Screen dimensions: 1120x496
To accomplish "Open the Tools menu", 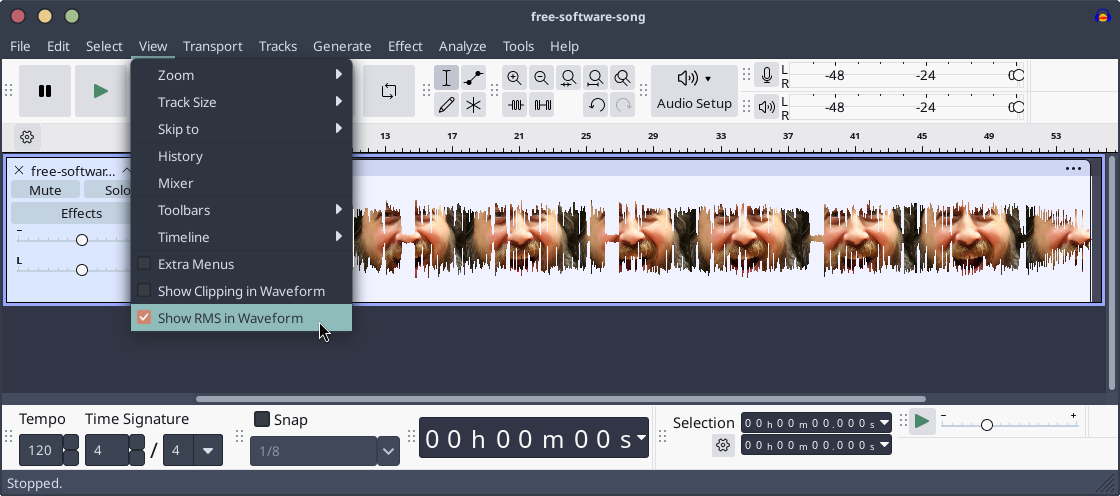I will 518,46.
